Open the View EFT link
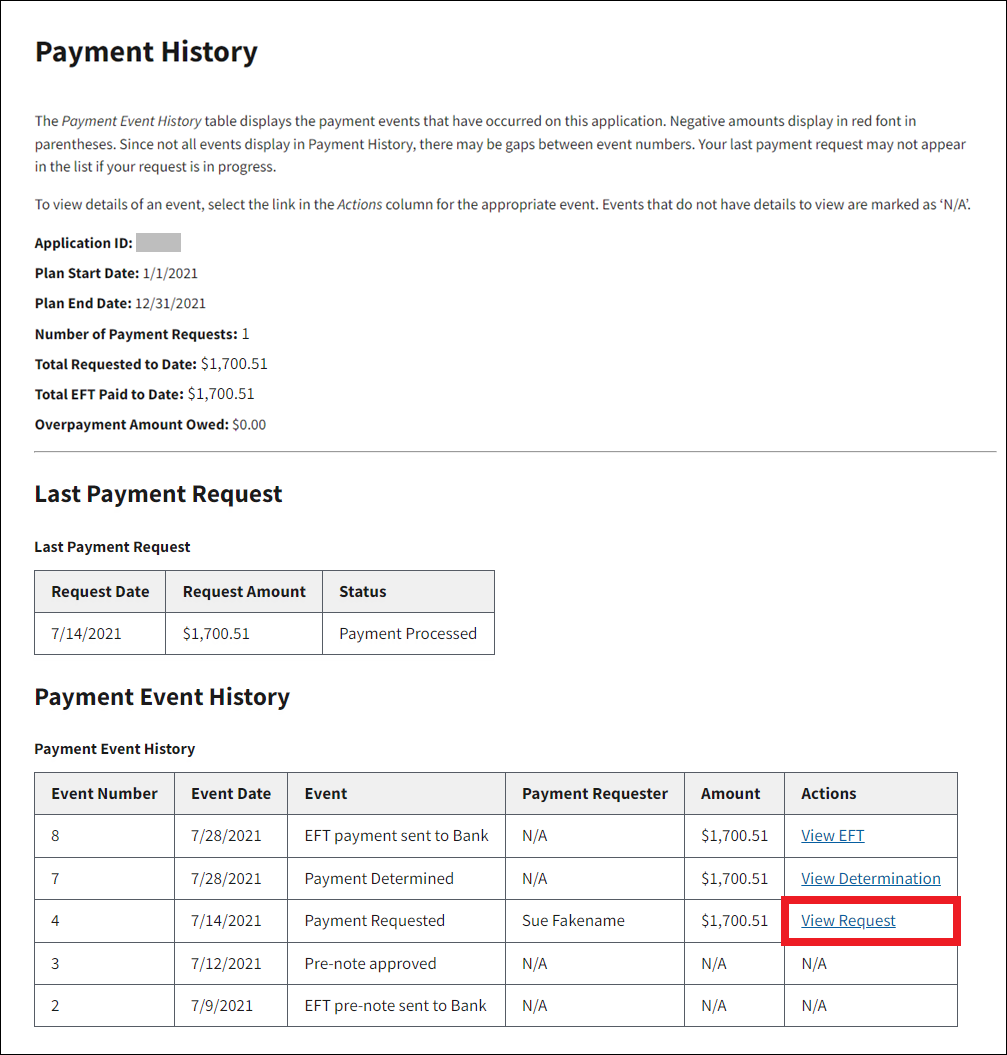This screenshot has height=1055, width=1007. pos(832,836)
